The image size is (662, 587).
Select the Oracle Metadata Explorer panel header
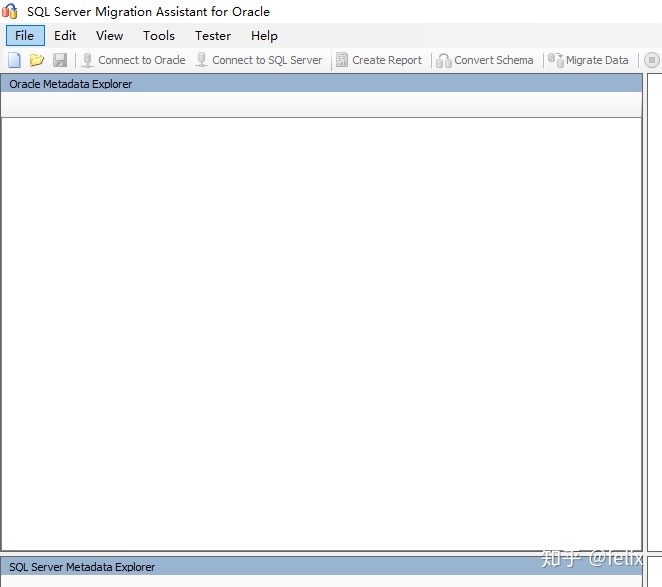click(x=321, y=84)
